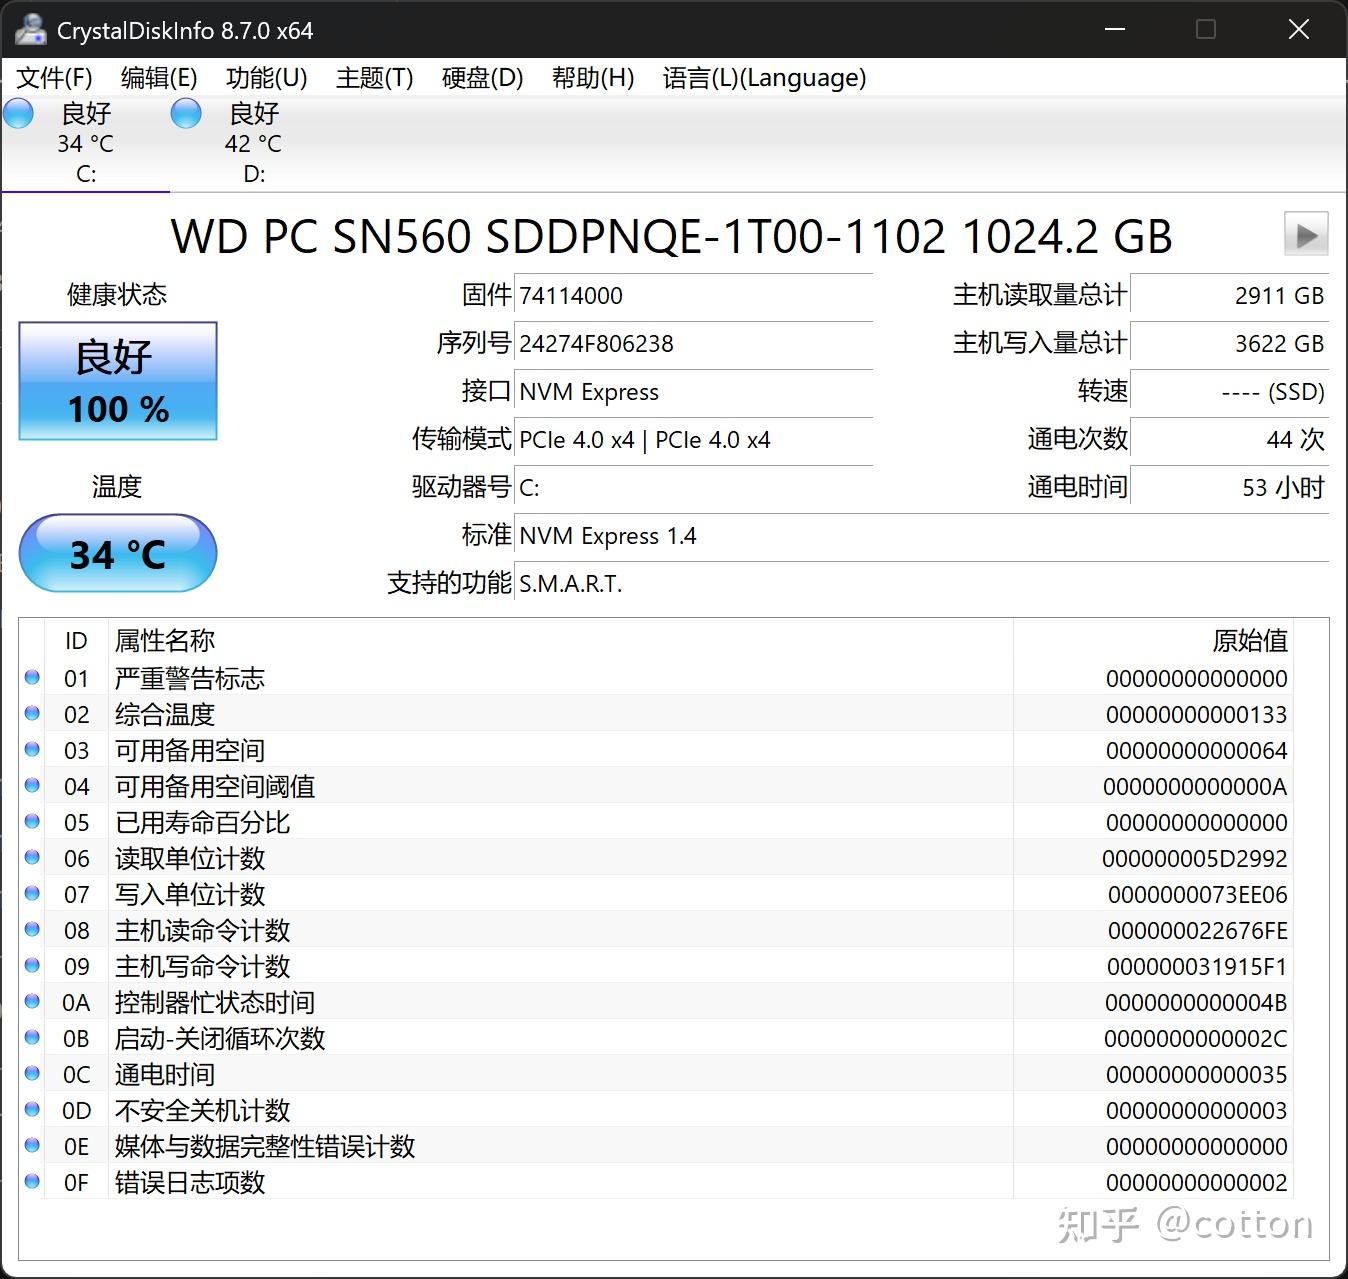Click the status dot for attribute 02
Image resolution: width=1348 pixels, height=1279 pixels.
tap(32, 713)
